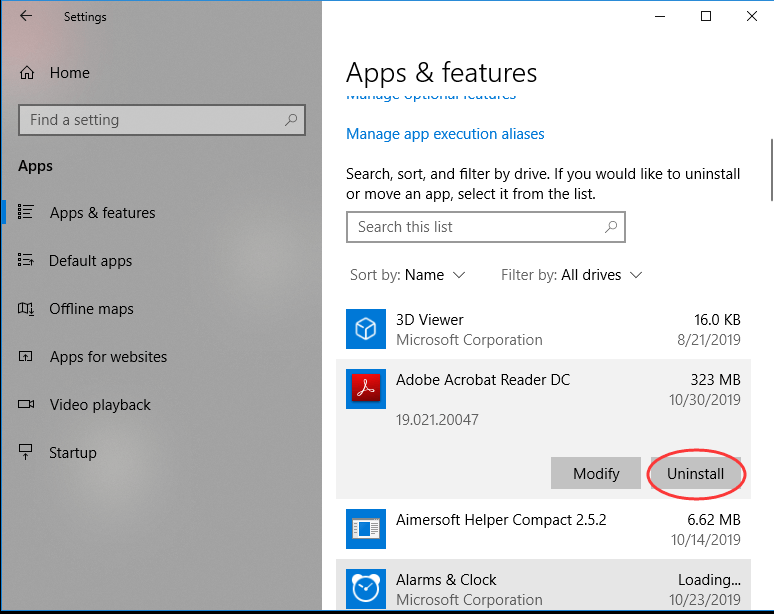Image resolution: width=774 pixels, height=614 pixels.
Task: Click the vertical scrollbar thumb
Action: (x=772, y=170)
